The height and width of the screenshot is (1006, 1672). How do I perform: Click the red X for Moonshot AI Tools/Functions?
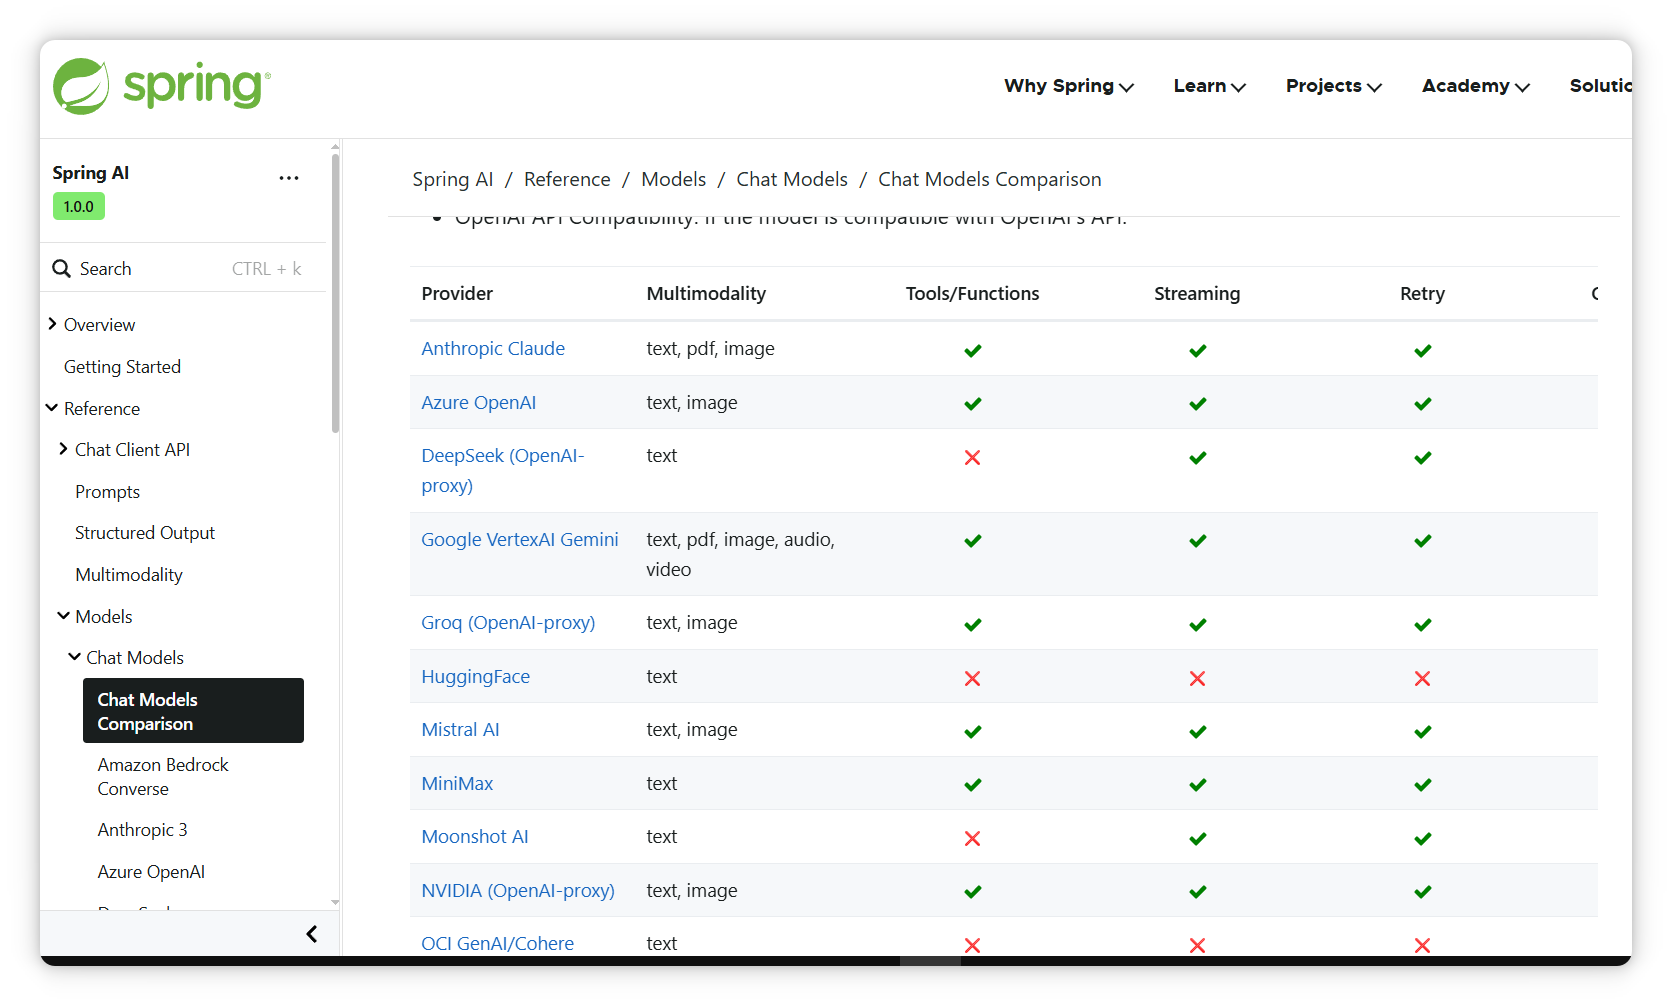pos(972,838)
